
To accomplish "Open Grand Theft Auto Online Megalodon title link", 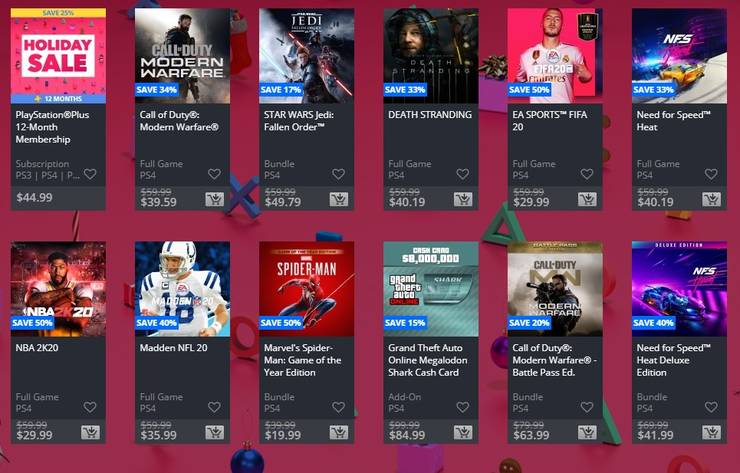I will 428,360.
